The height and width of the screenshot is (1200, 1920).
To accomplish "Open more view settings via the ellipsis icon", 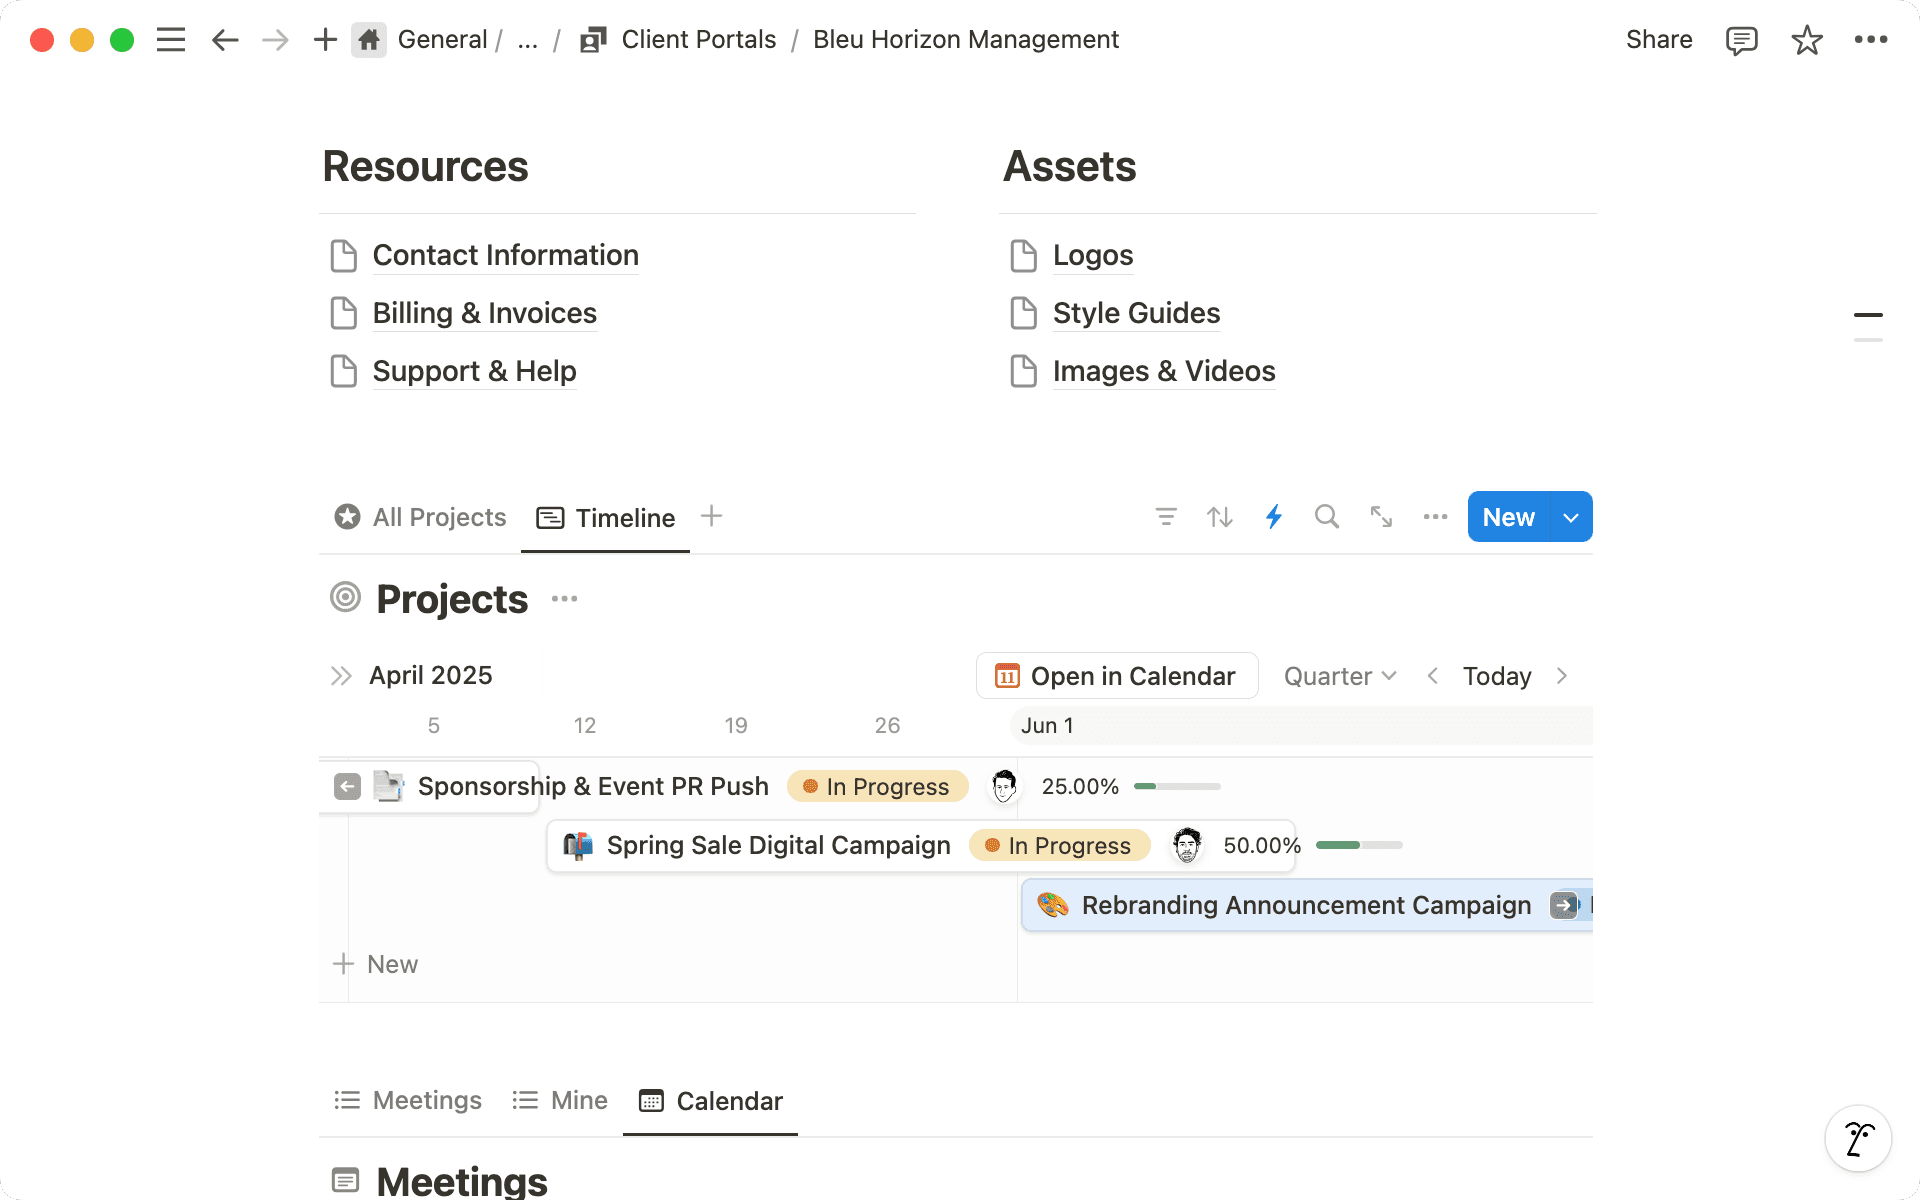I will pos(1435,517).
